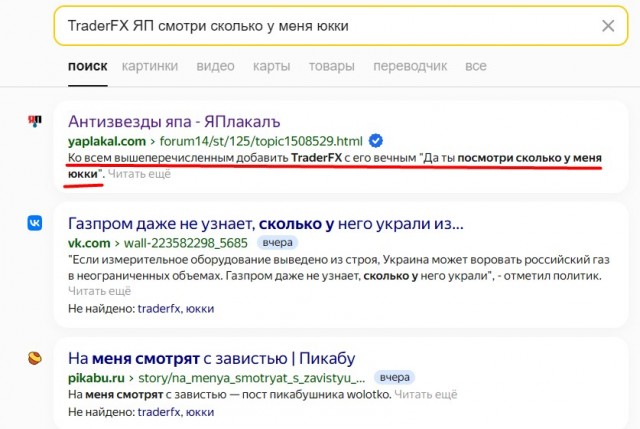This screenshot has height=429, width=640.
Task: Expand Читать ещё in the vk.com result
Action: [x=100, y=291]
